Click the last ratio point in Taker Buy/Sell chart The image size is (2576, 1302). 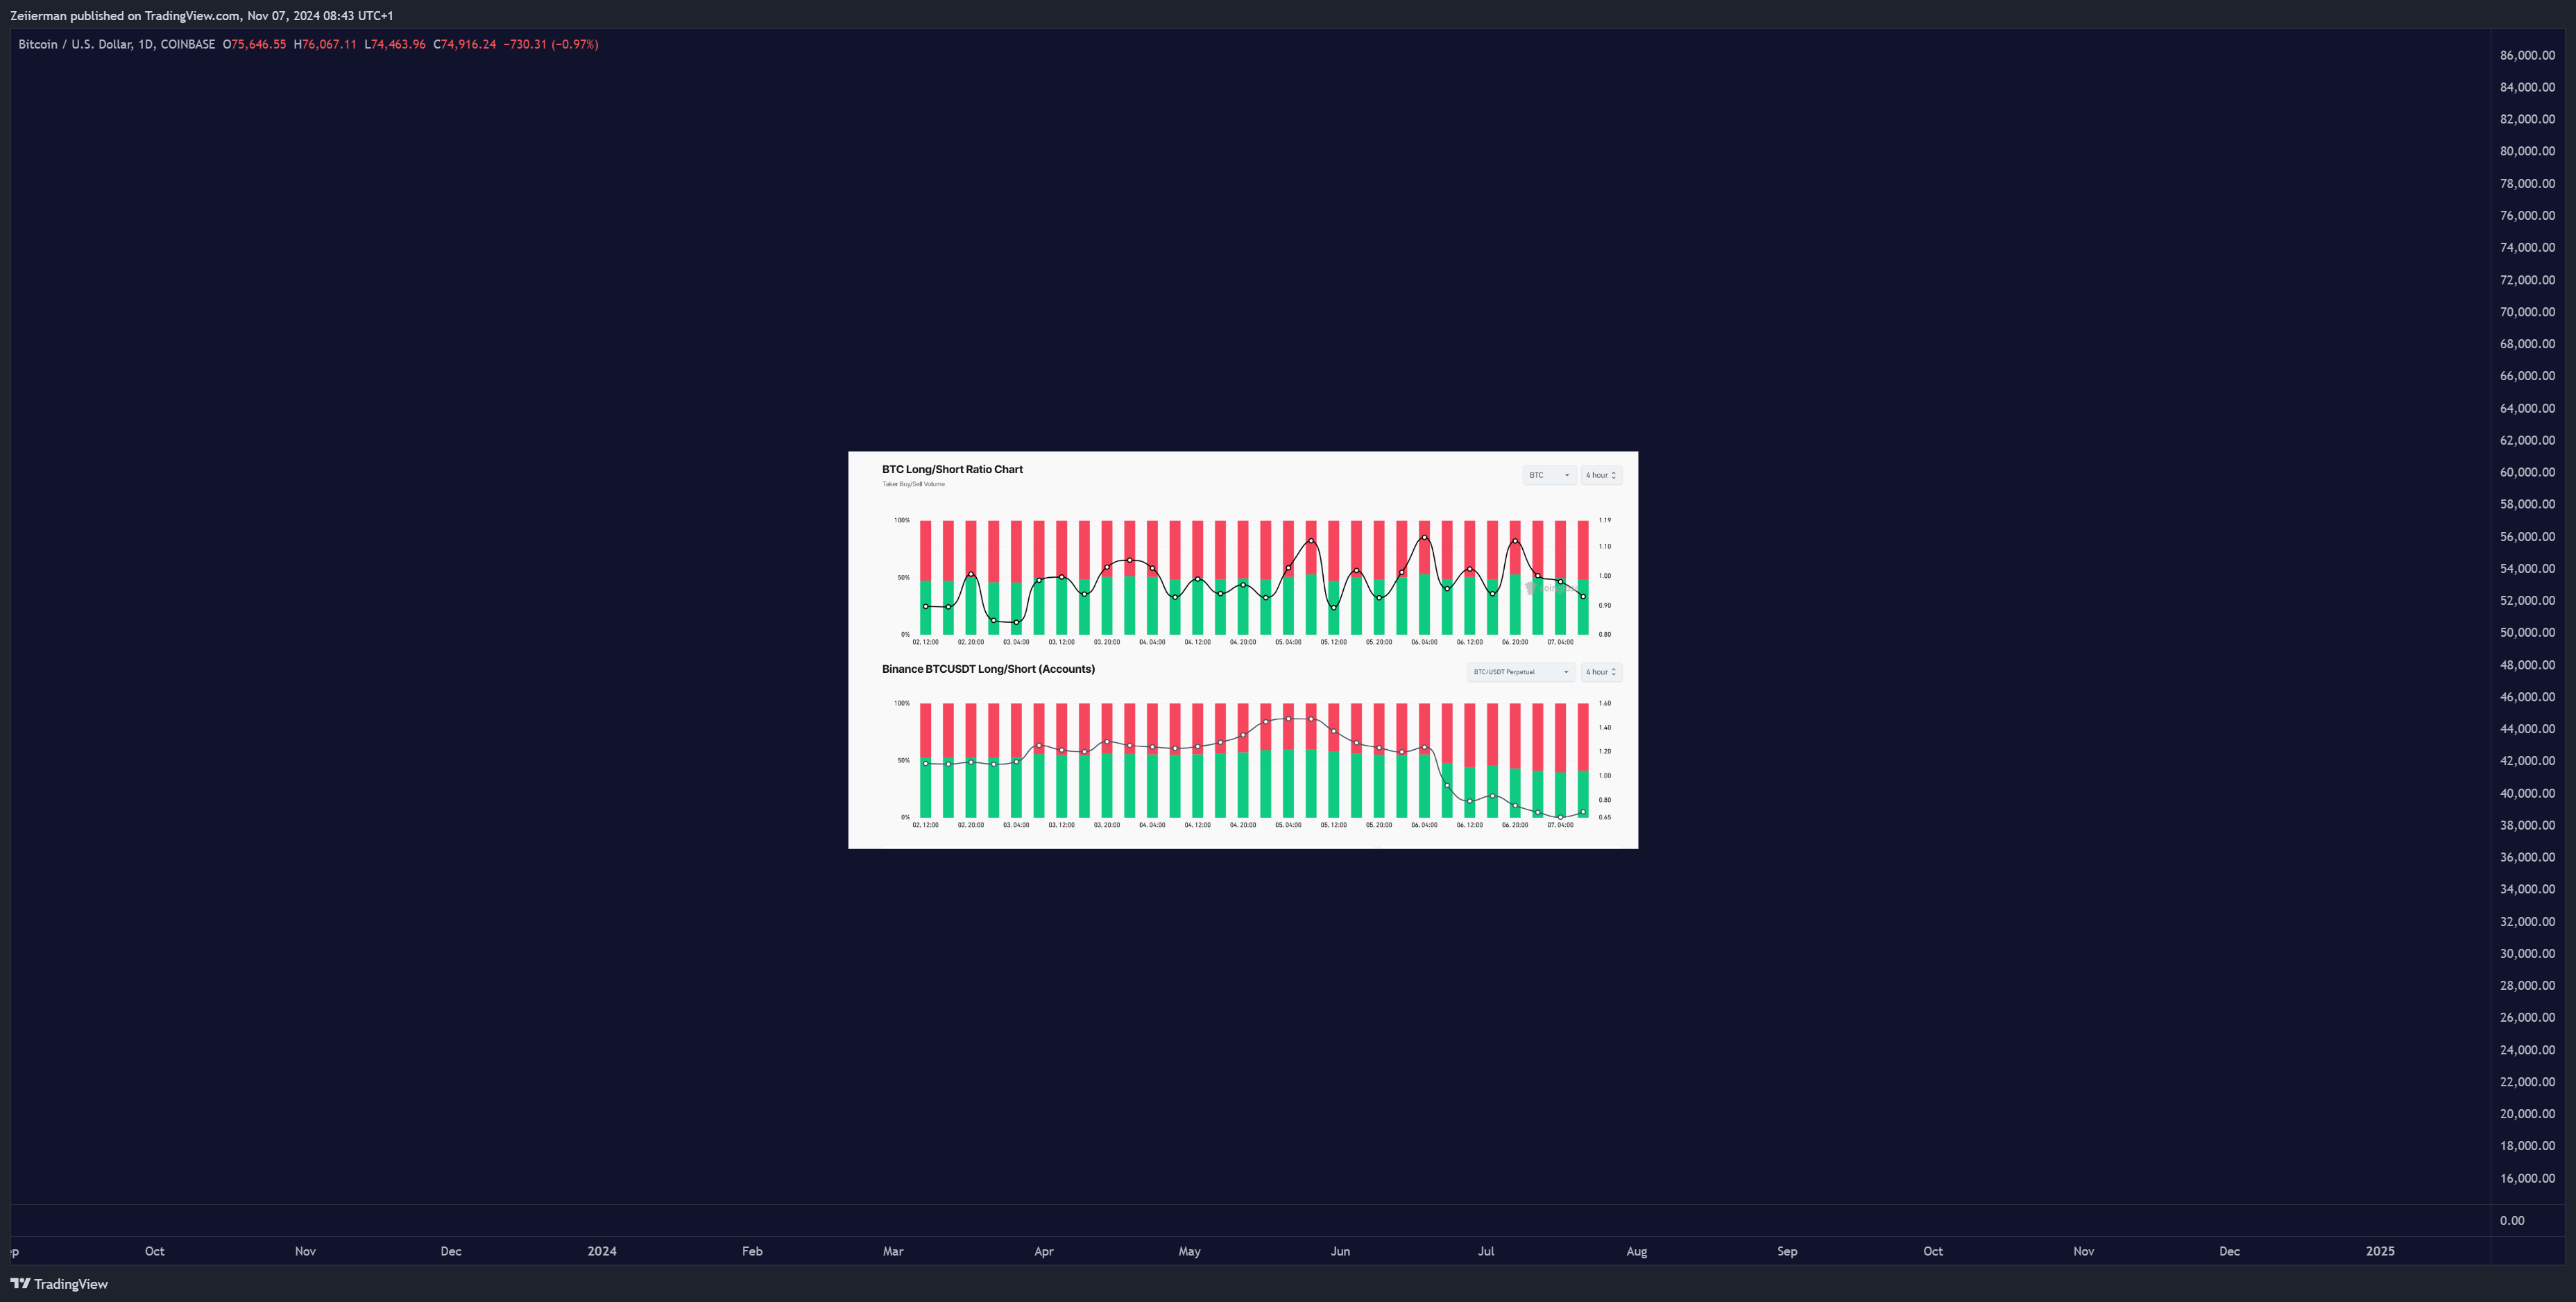point(1583,596)
